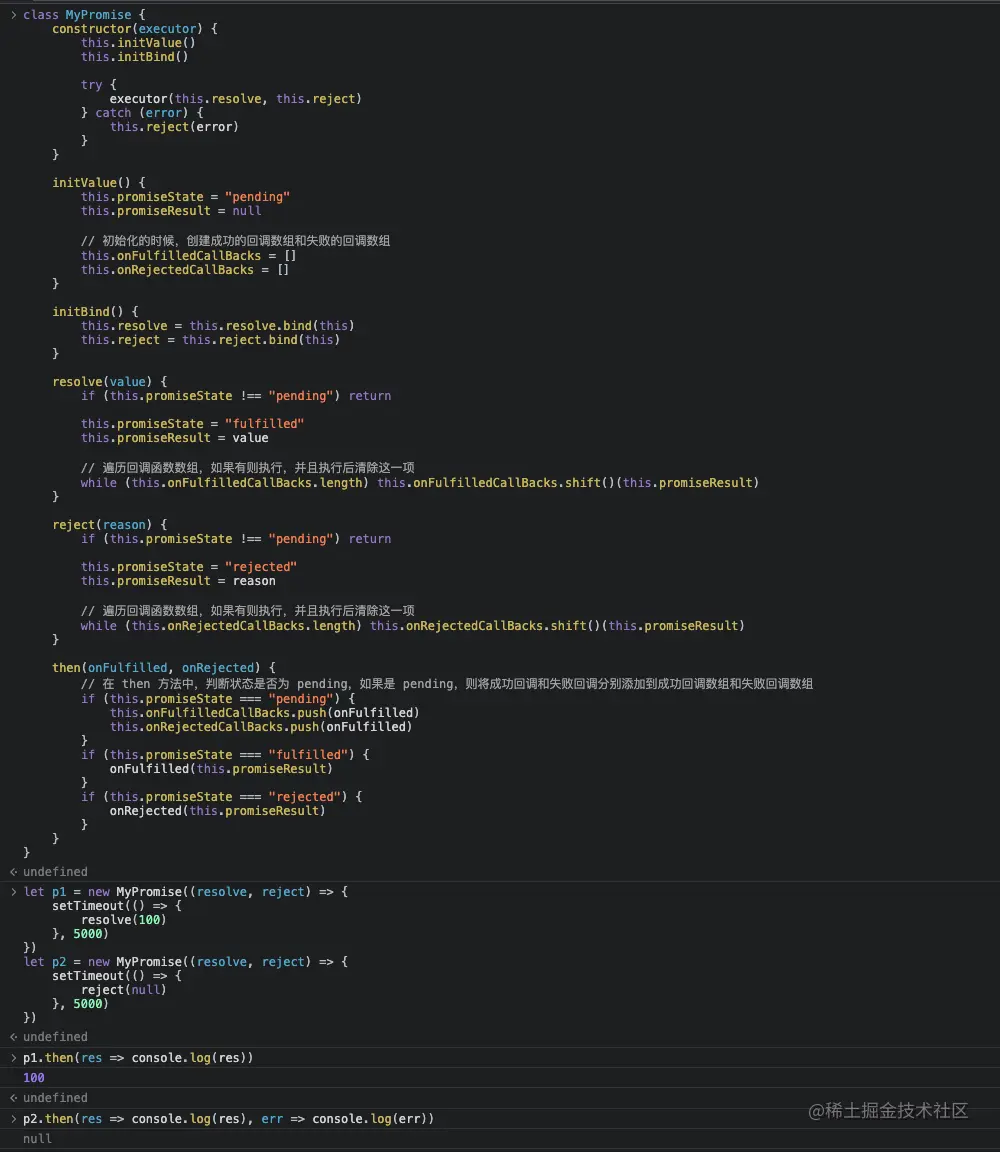Click the 'reject(reason) {' method header
Image resolution: width=1000 pixels, height=1152 pixels.
[x=109, y=525]
